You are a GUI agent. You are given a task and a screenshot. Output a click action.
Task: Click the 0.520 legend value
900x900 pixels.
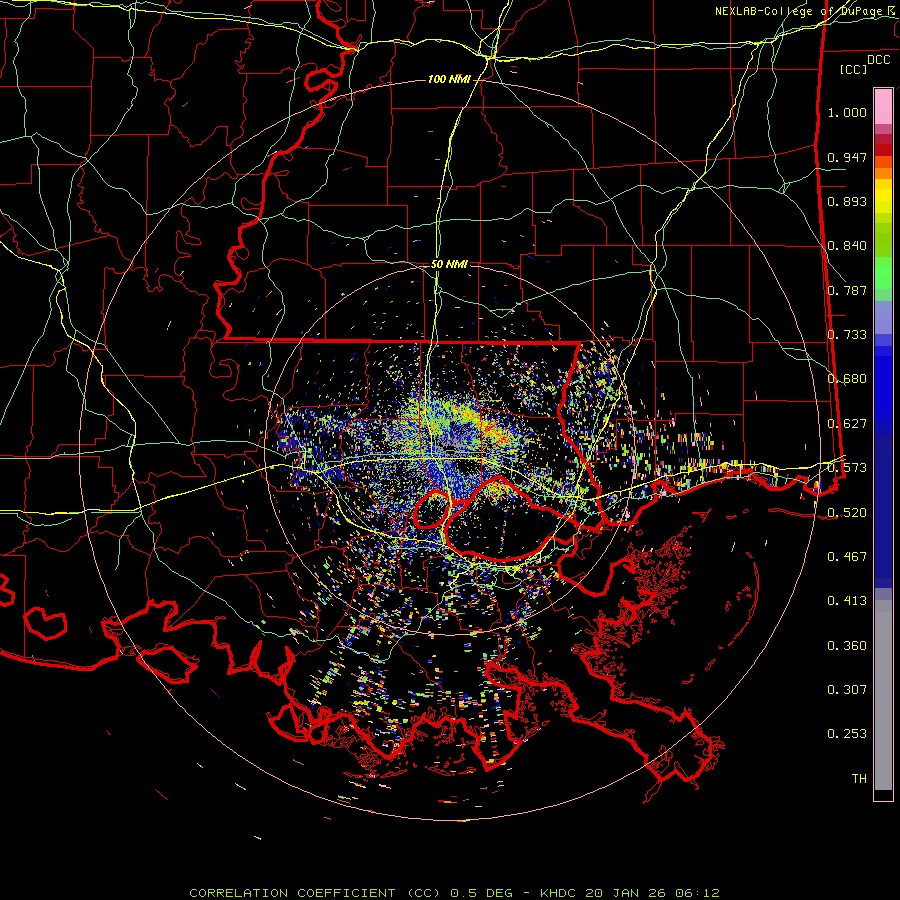point(847,512)
